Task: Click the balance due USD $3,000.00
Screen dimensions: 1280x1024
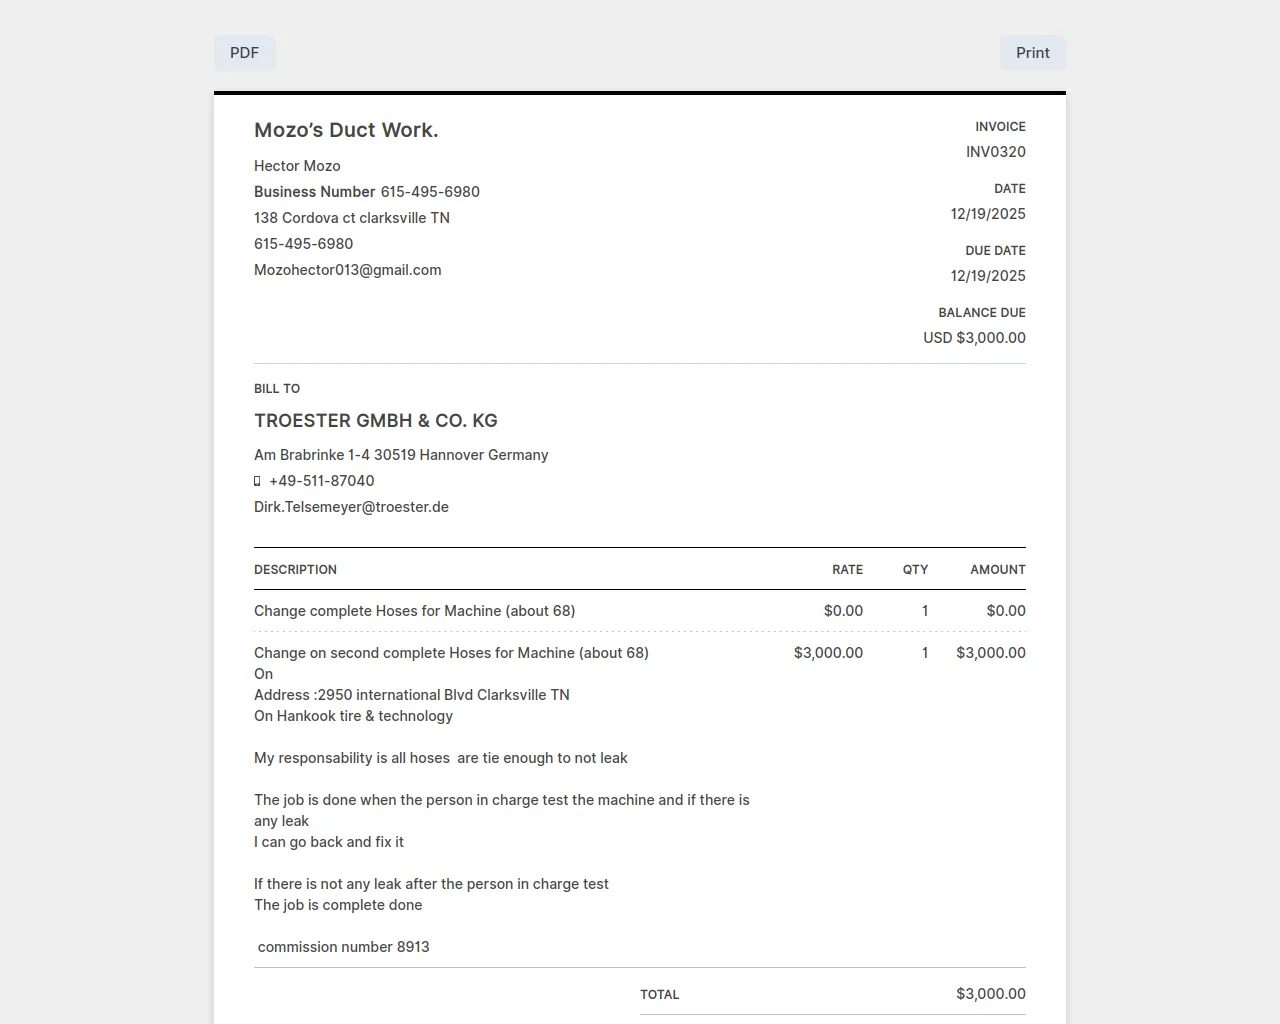Action: 974,338
